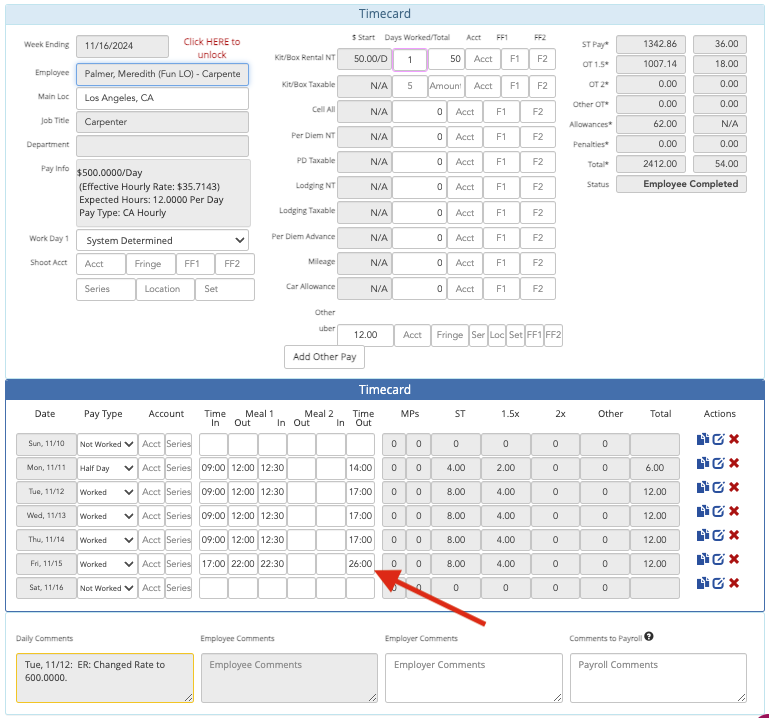Click the Shoot Acct Fringe field
769x718 pixels.
(151, 264)
